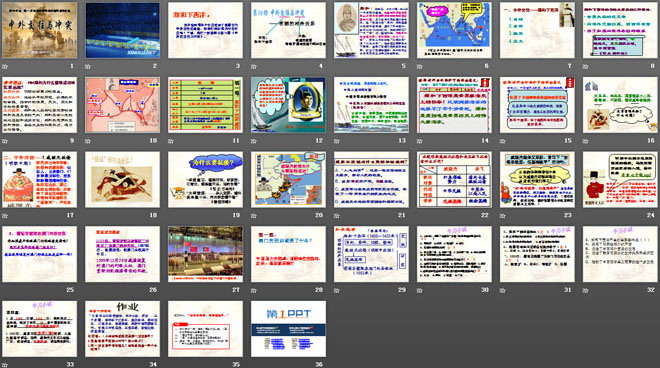The height and width of the screenshot is (368, 660).
Task: Select slide 8 thumbnail with green bullets
Action: coord(620,30)
